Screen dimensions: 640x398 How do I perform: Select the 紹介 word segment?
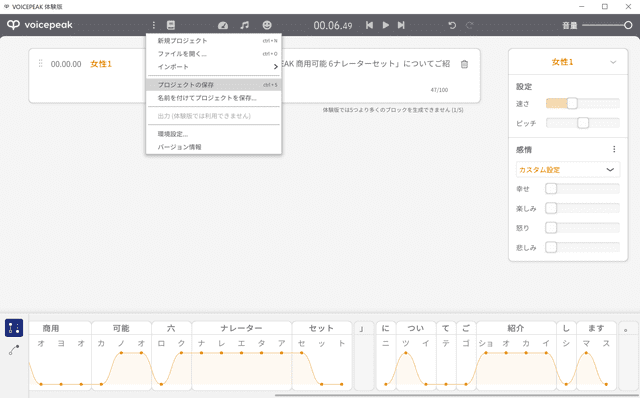coord(516,328)
